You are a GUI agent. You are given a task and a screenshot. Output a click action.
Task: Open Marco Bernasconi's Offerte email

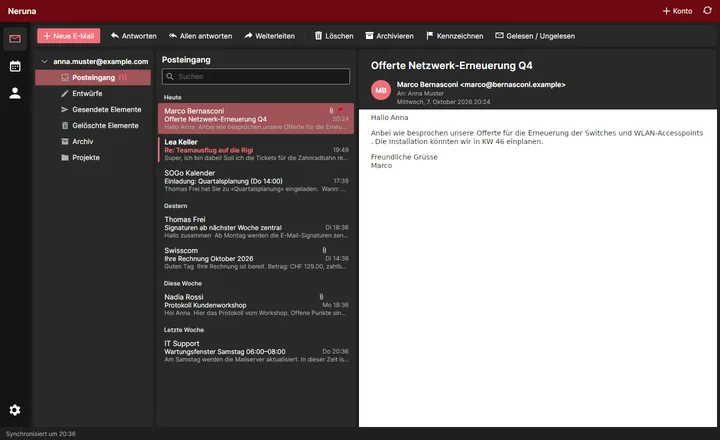(256, 118)
